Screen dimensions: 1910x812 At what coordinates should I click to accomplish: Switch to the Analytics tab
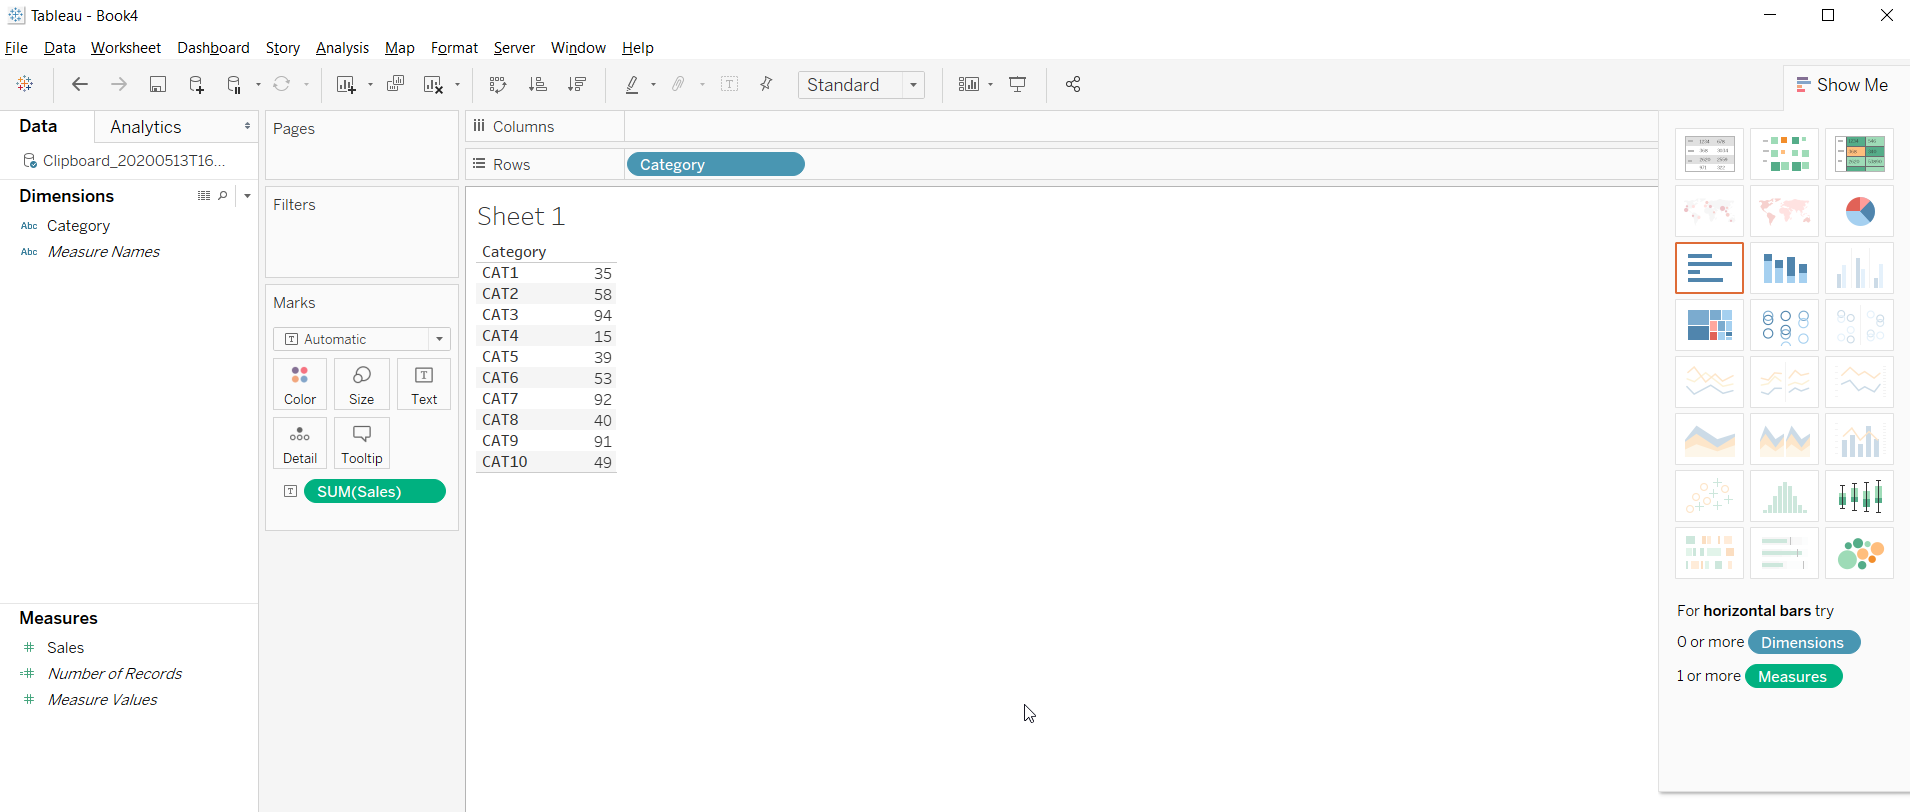point(146,127)
